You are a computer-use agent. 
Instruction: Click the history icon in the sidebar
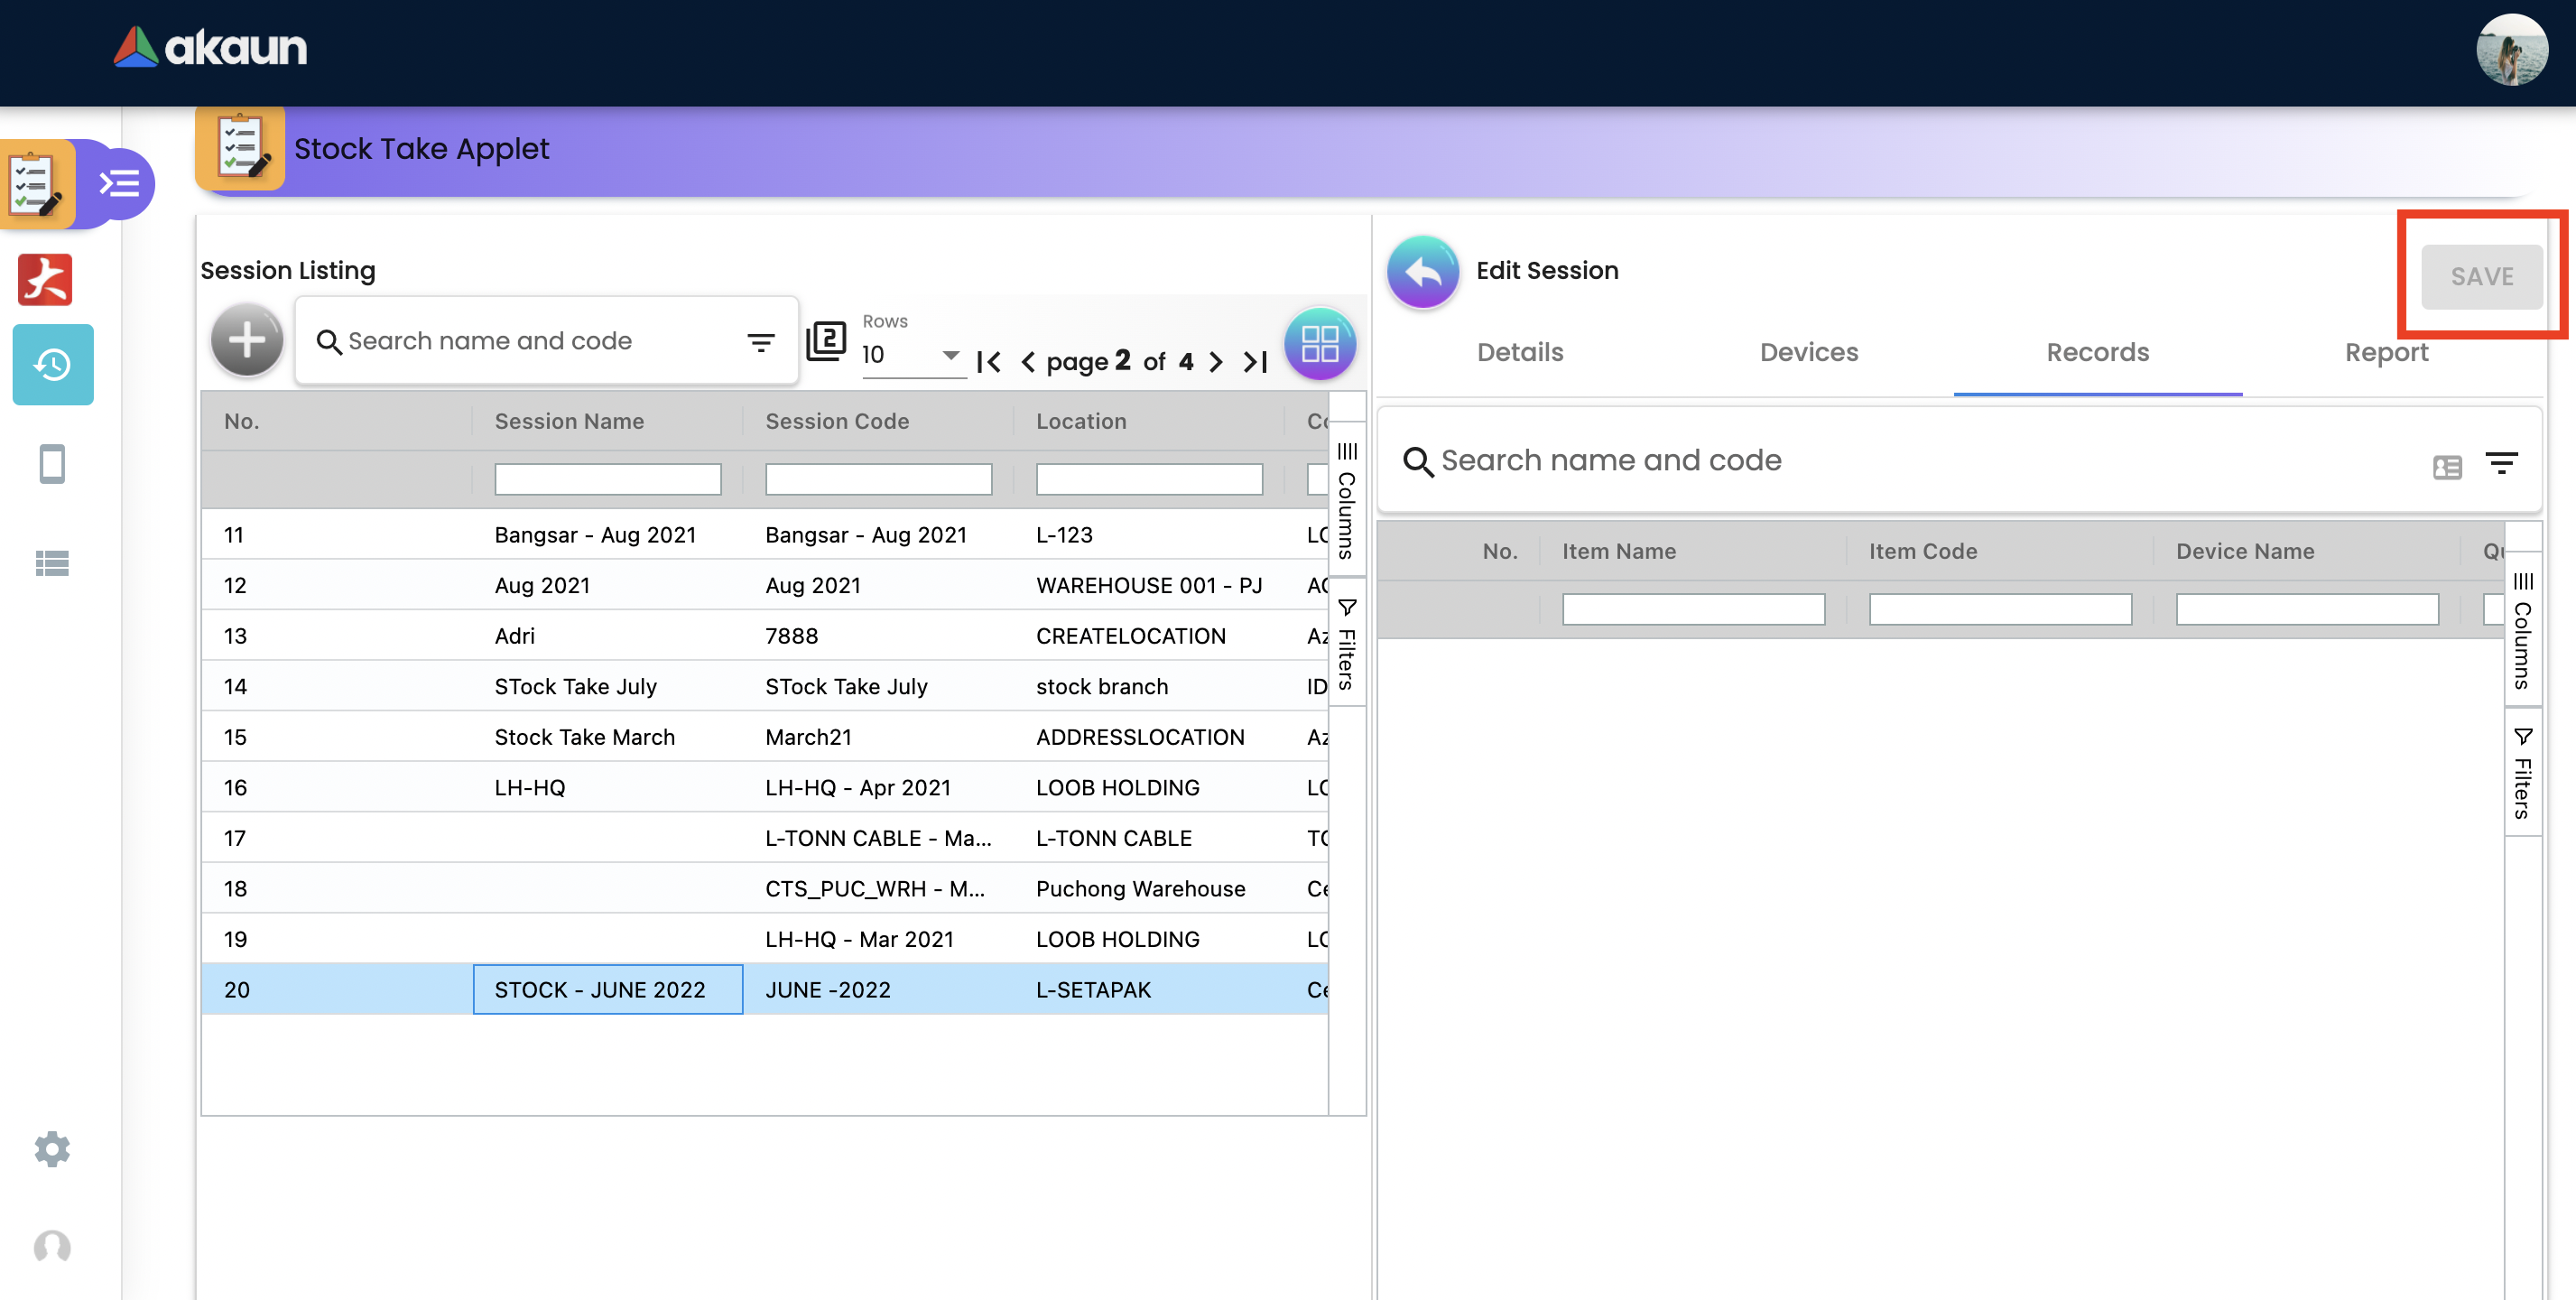(52, 365)
